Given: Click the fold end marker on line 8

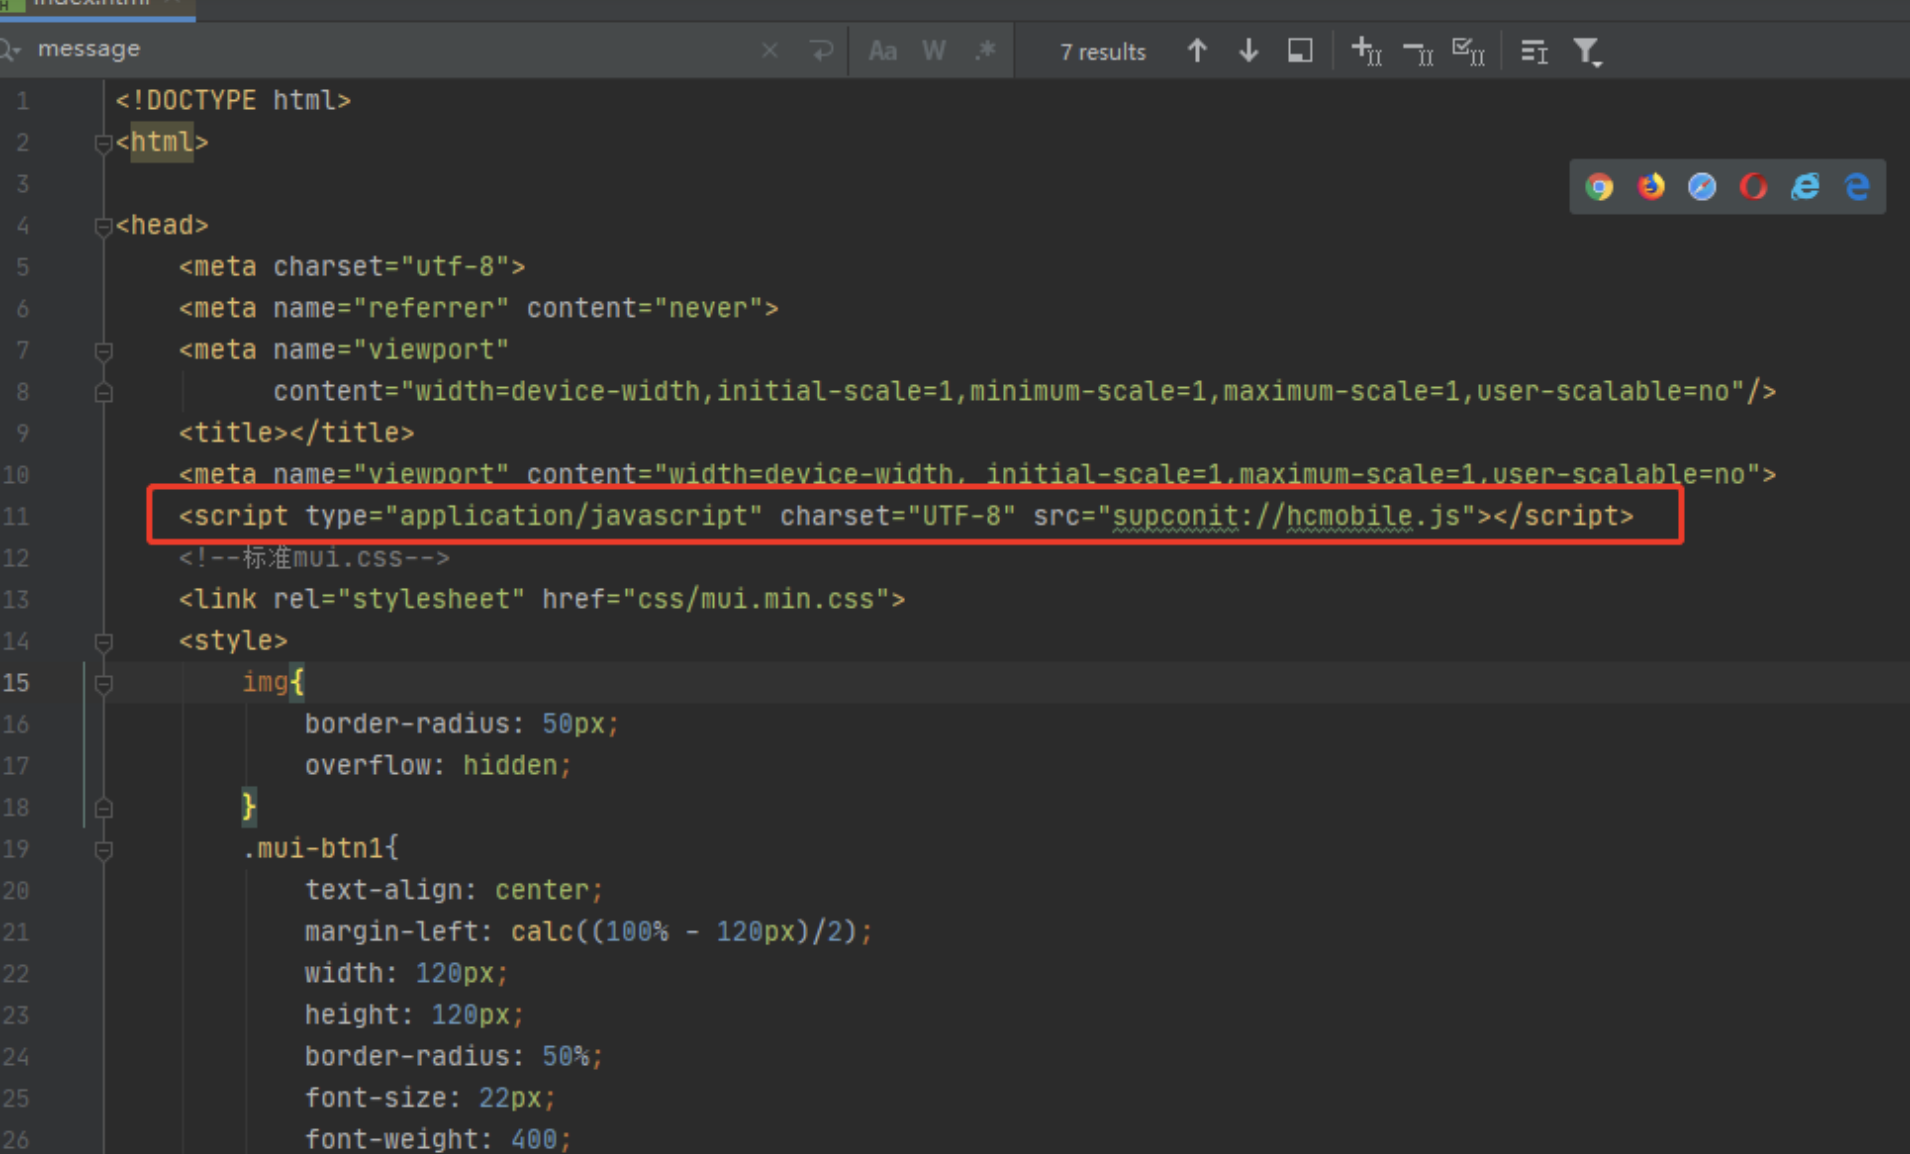Looking at the screenshot, I should 103,393.
